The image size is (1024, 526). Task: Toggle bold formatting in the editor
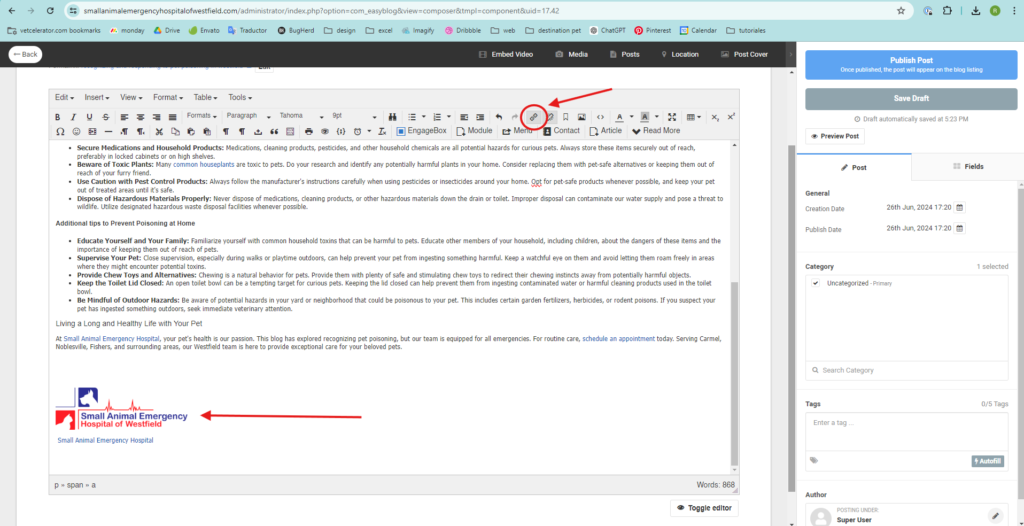pyautogui.click(x=59, y=116)
